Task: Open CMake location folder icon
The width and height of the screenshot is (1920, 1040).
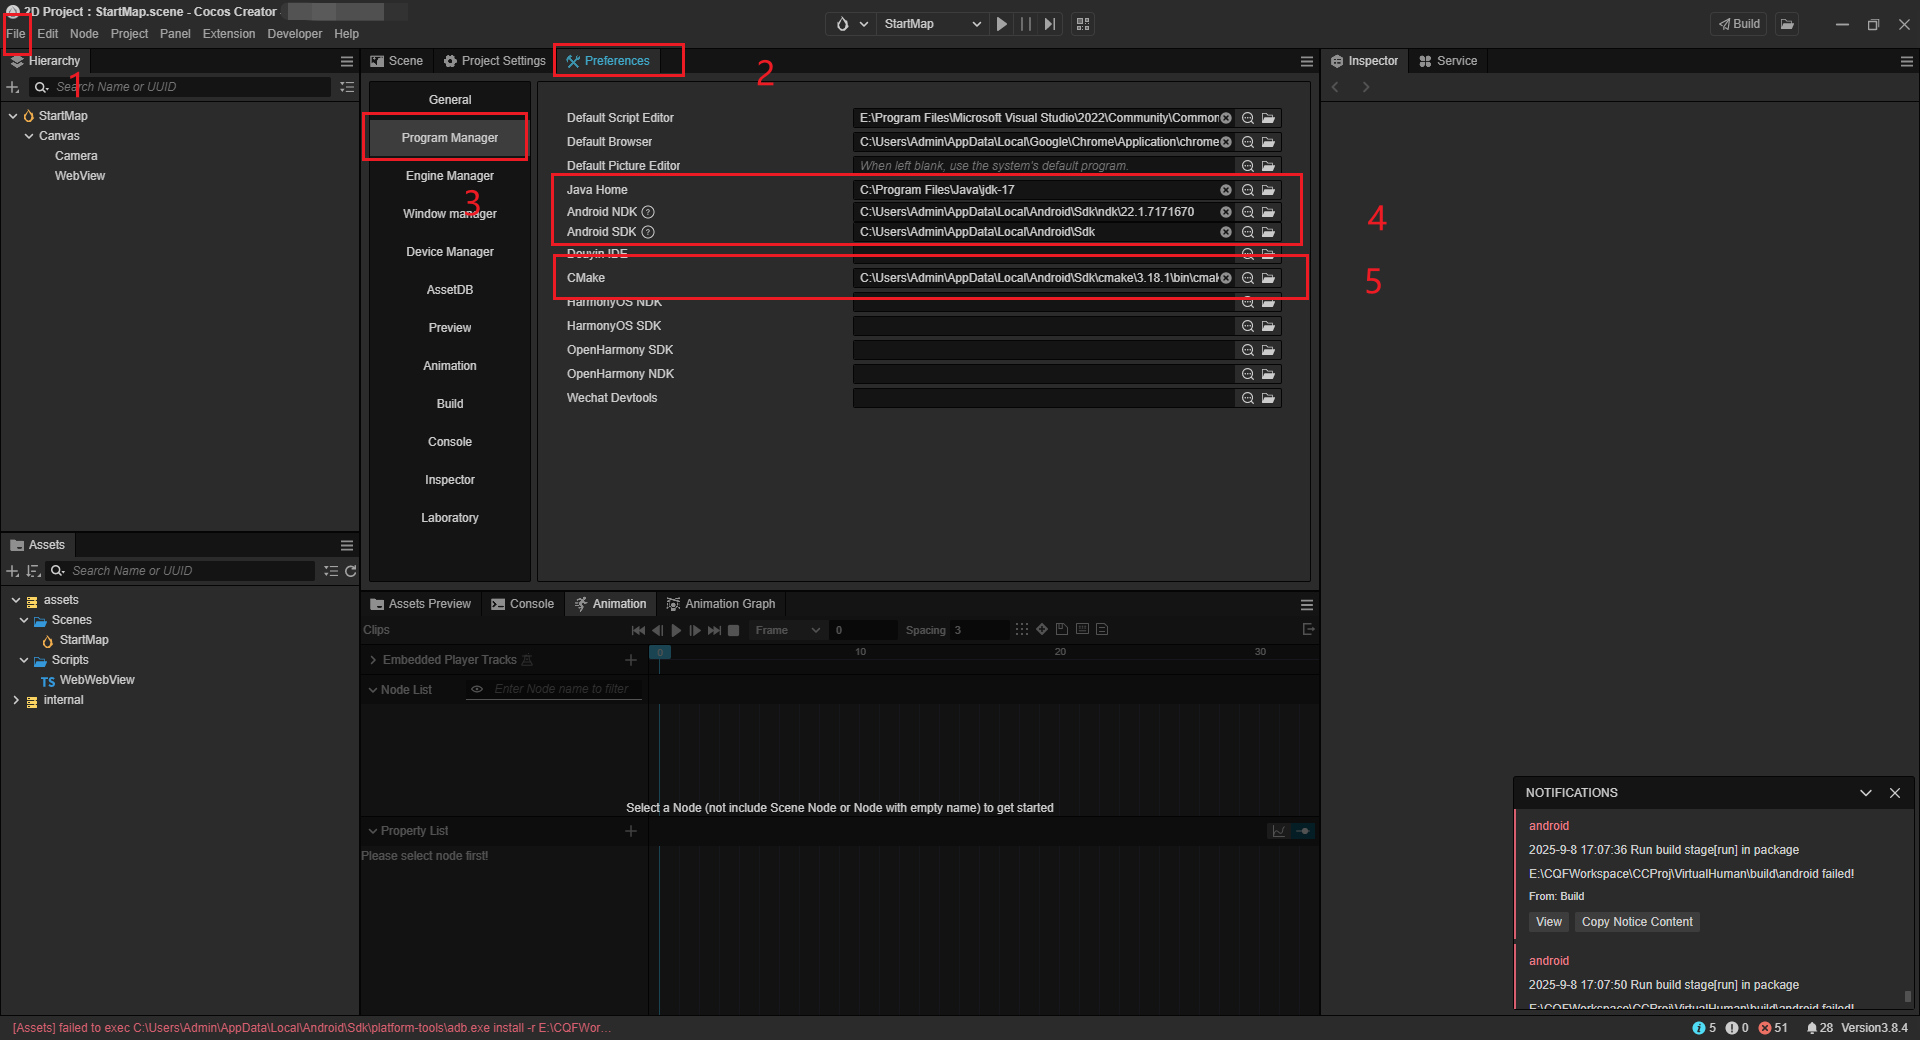Action: tap(1268, 278)
